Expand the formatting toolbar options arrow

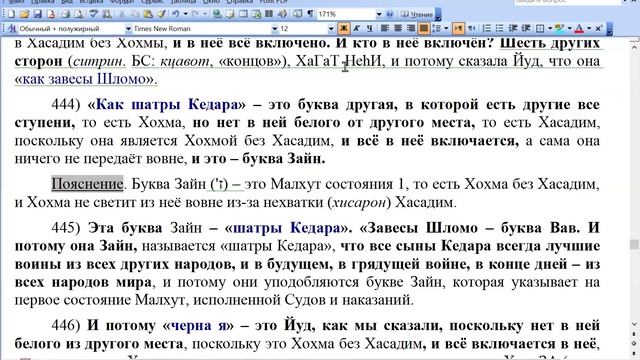pyautogui.click(x=609, y=29)
